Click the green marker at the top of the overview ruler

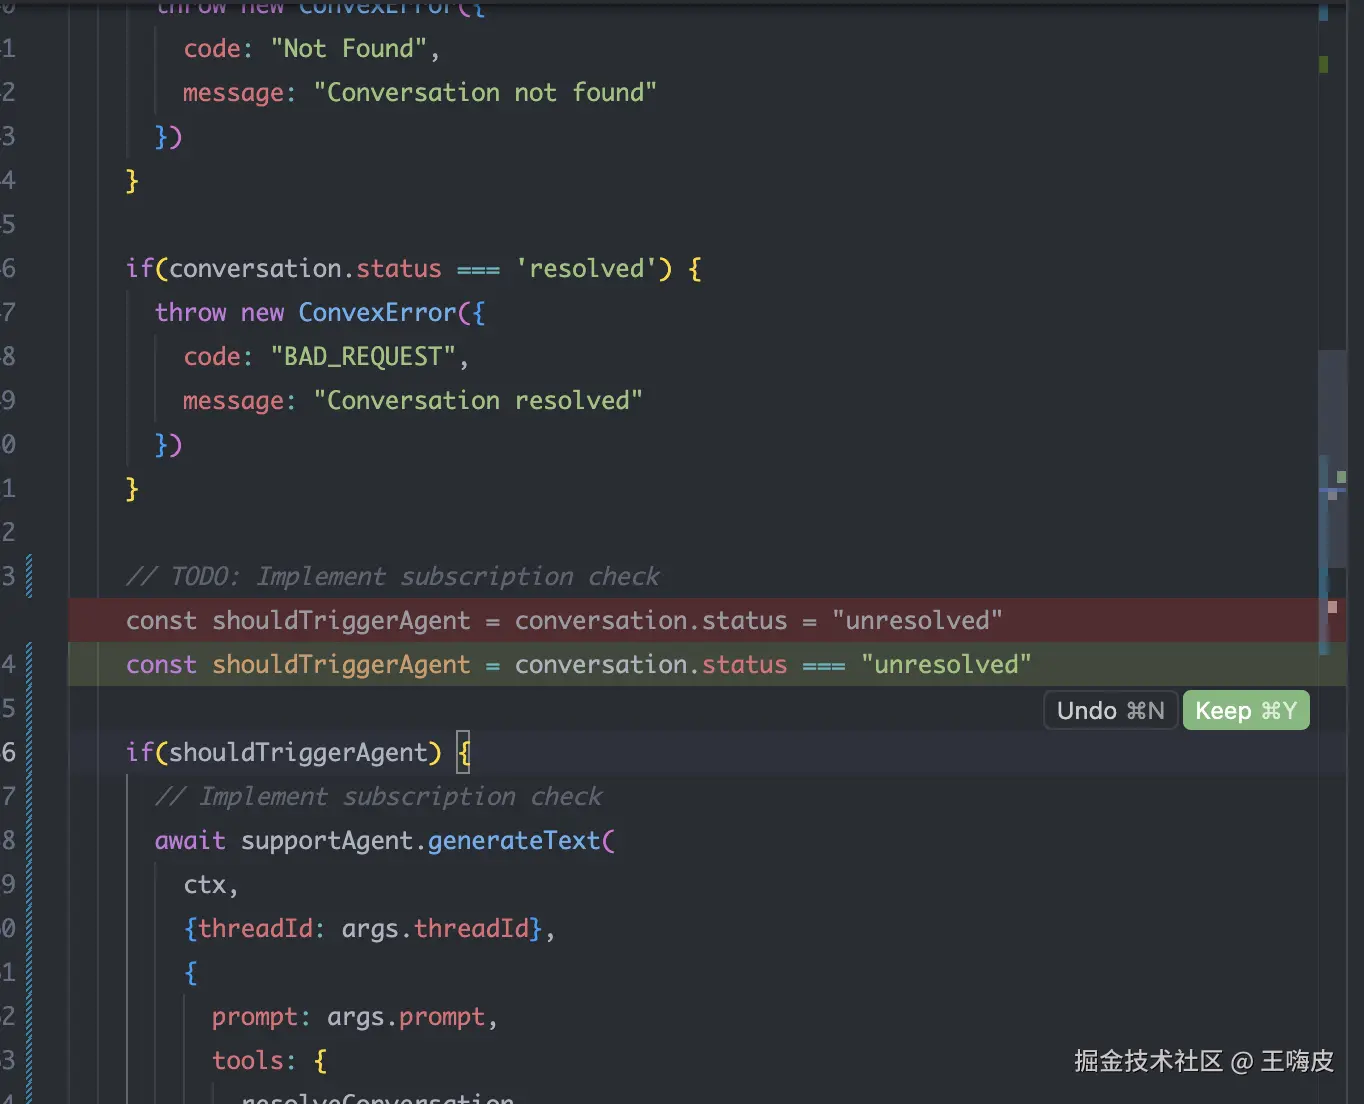coord(1323,65)
